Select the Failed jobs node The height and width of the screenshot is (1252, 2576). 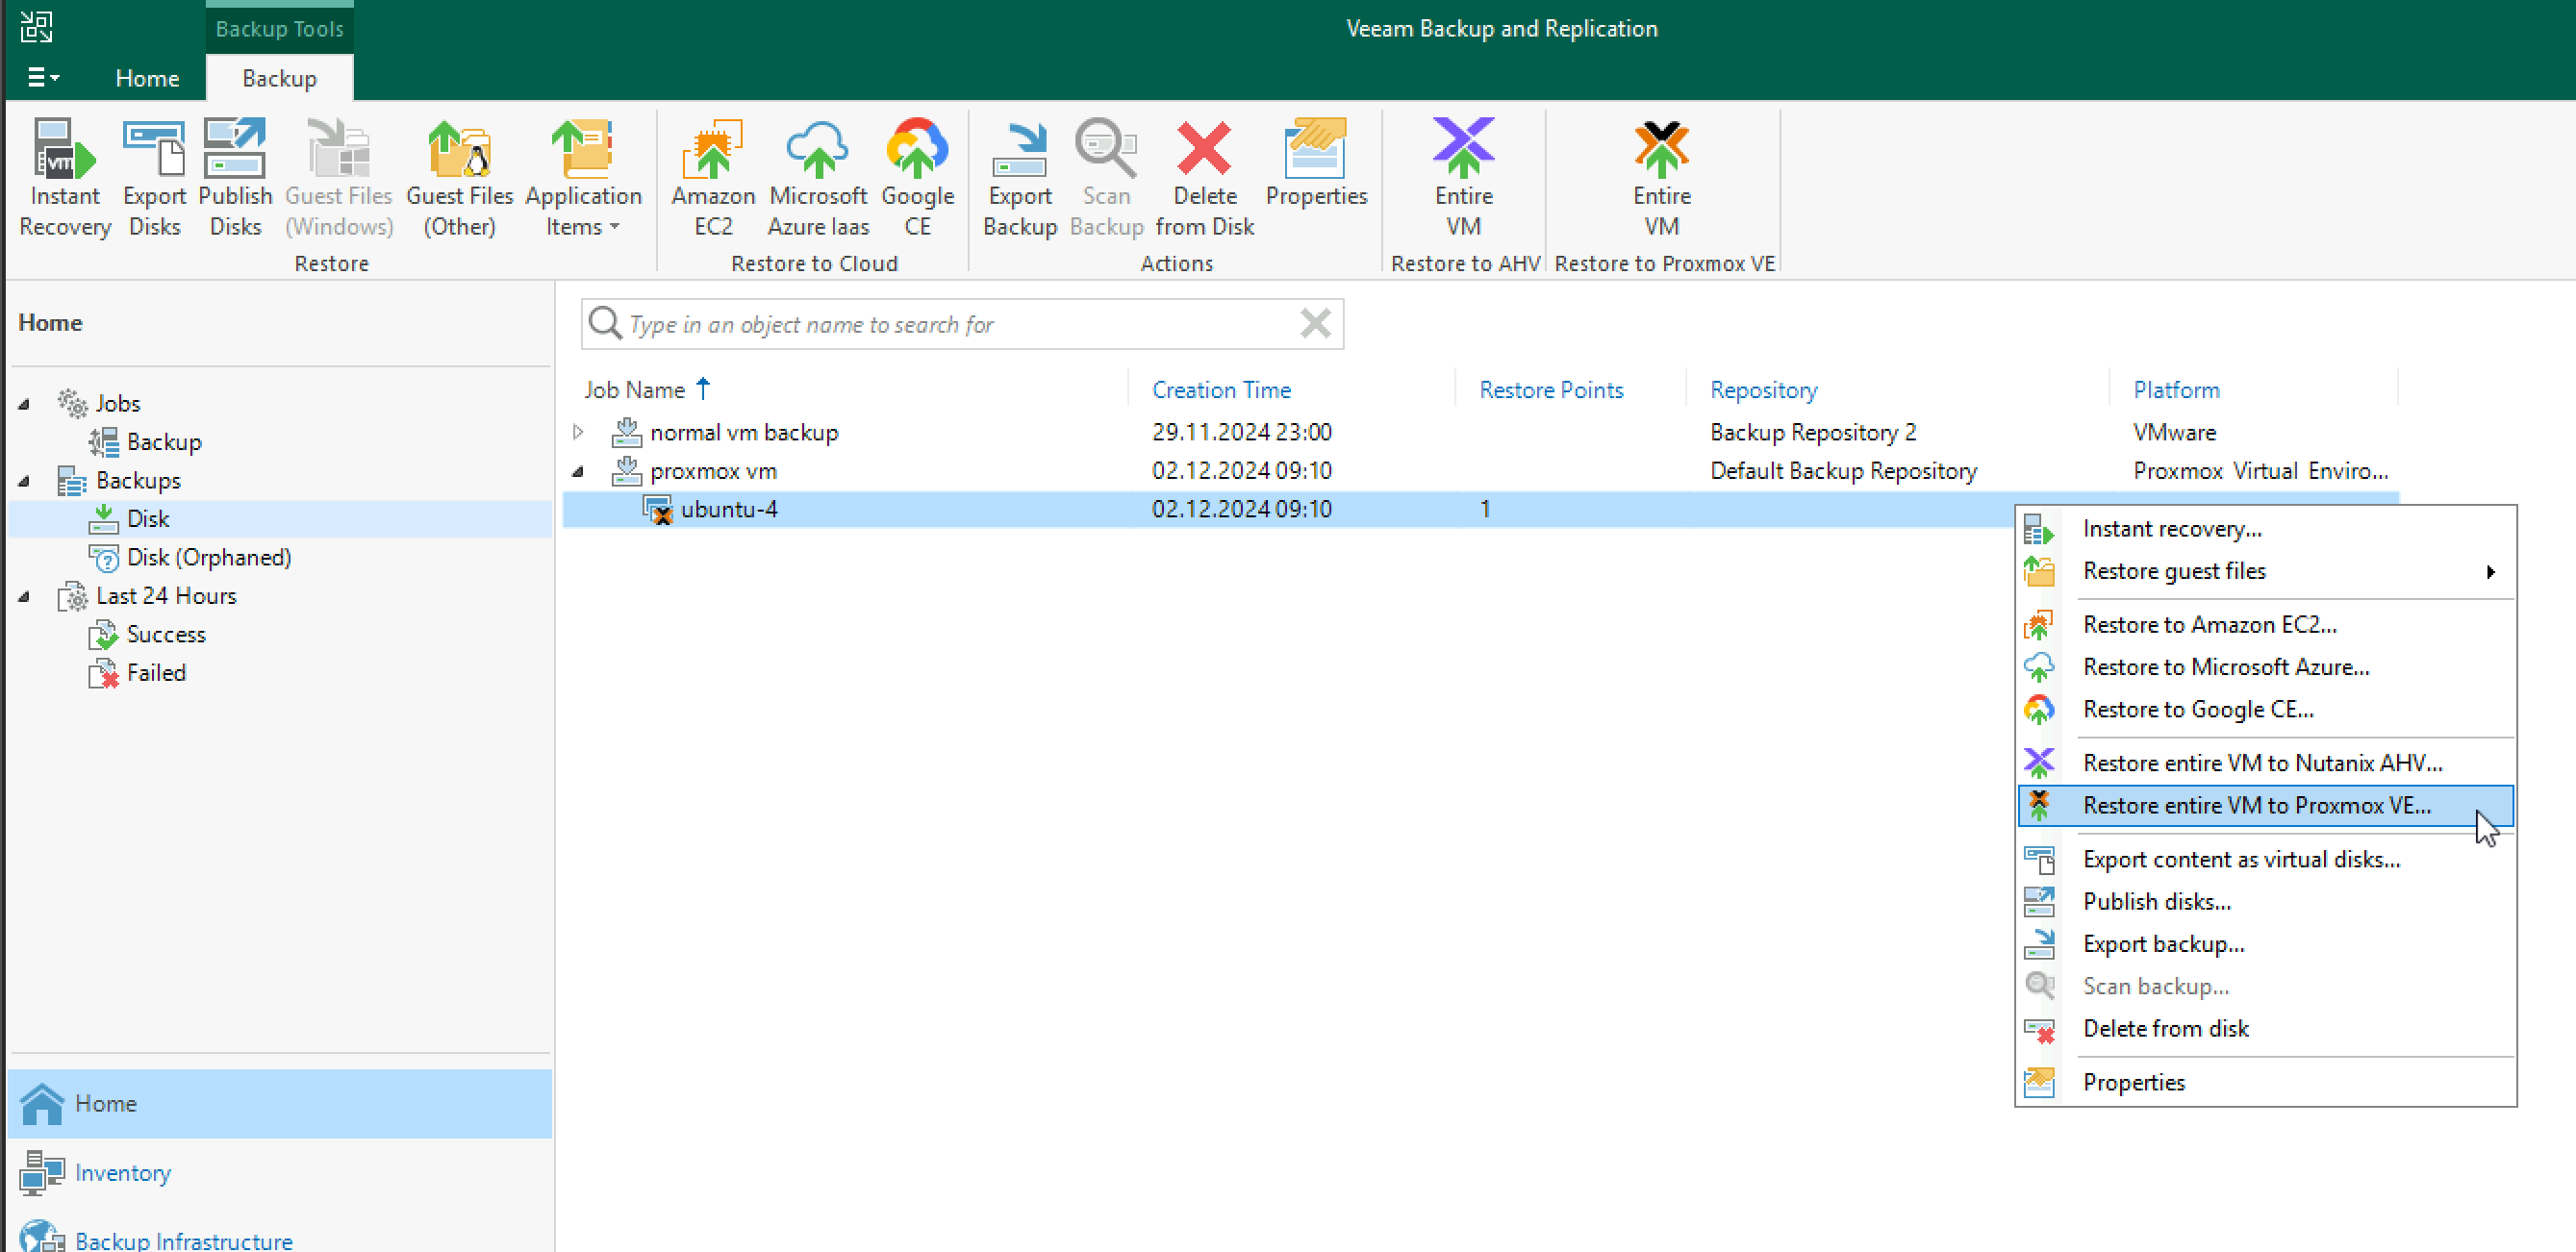[x=156, y=672]
